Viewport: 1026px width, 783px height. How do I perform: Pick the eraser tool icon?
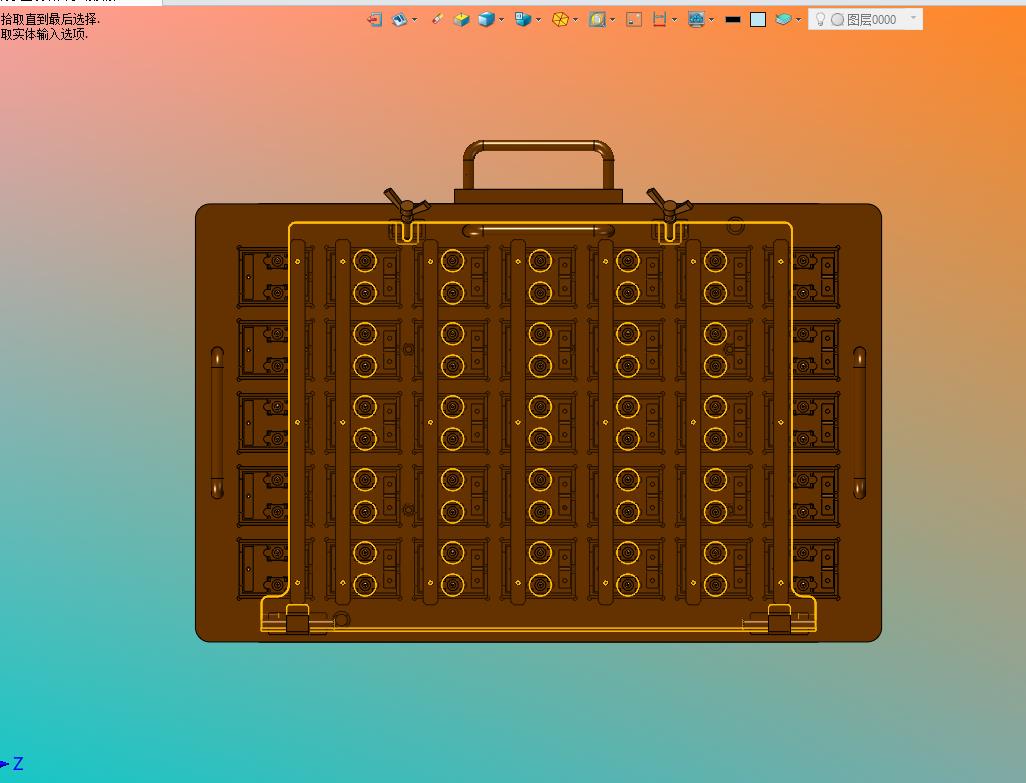(437, 20)
